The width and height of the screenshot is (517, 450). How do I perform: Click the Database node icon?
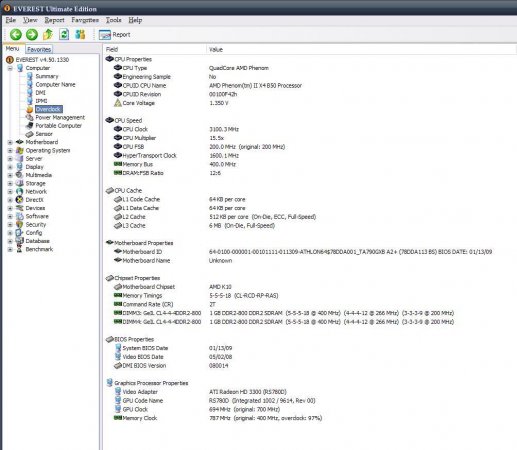click(20, 241)
